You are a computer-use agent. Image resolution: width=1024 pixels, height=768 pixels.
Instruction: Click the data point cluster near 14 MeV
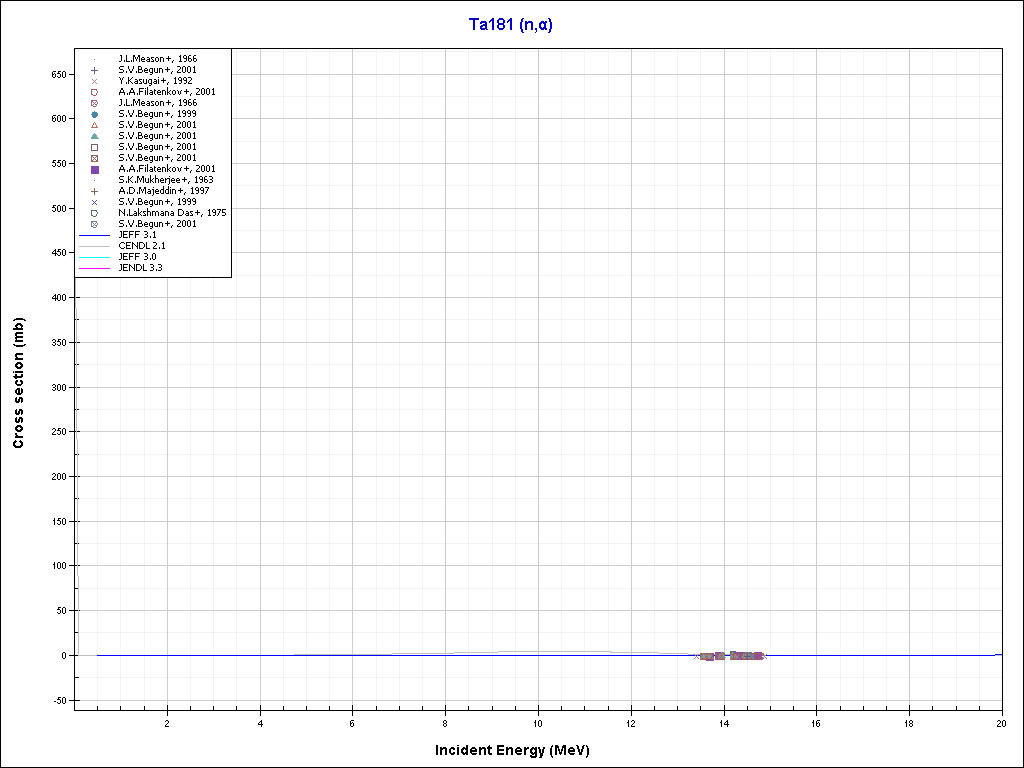click(731, 656)
